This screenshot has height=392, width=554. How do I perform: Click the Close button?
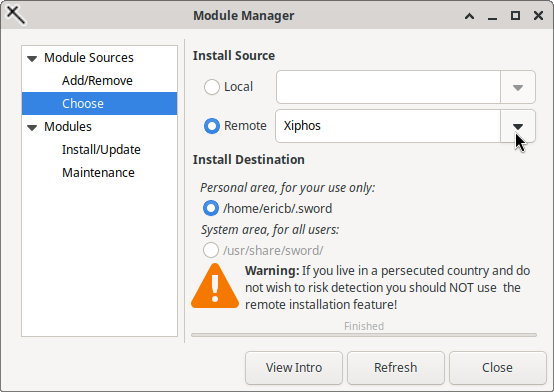[x=497, y=368]
